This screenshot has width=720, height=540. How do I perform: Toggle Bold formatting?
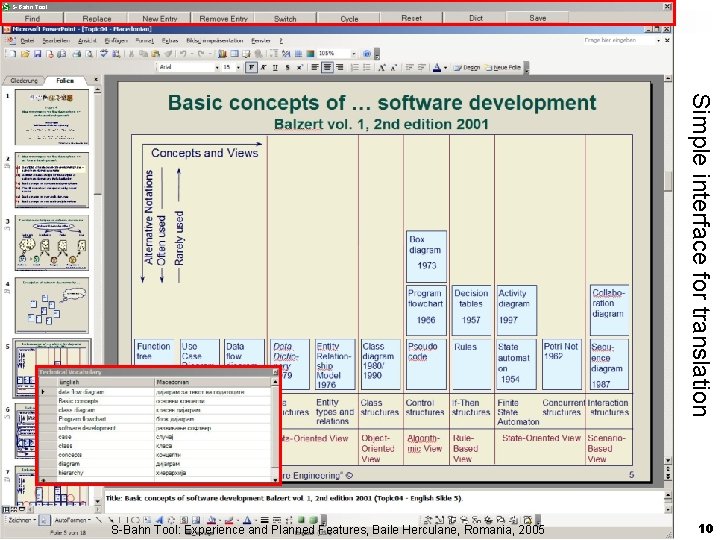(251, 68)
